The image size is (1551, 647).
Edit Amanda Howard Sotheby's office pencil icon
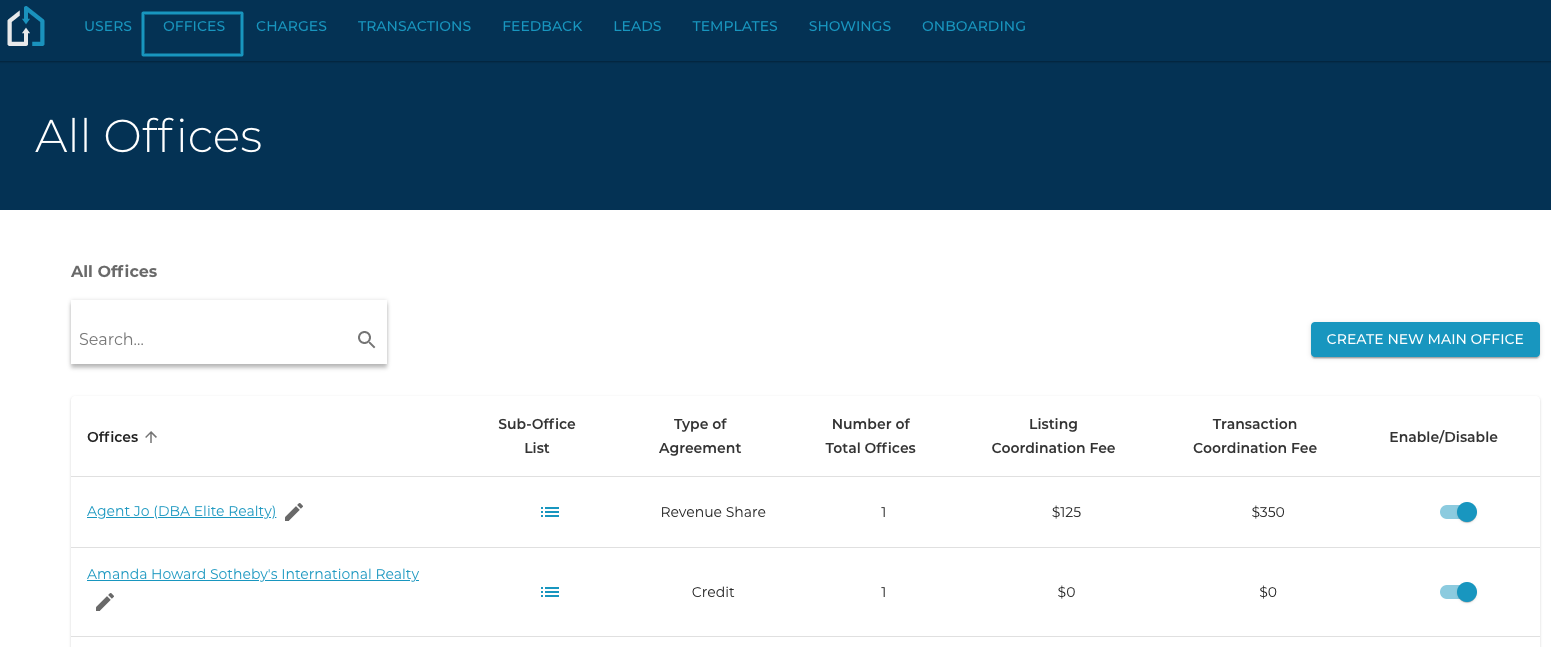pos(105,602)
